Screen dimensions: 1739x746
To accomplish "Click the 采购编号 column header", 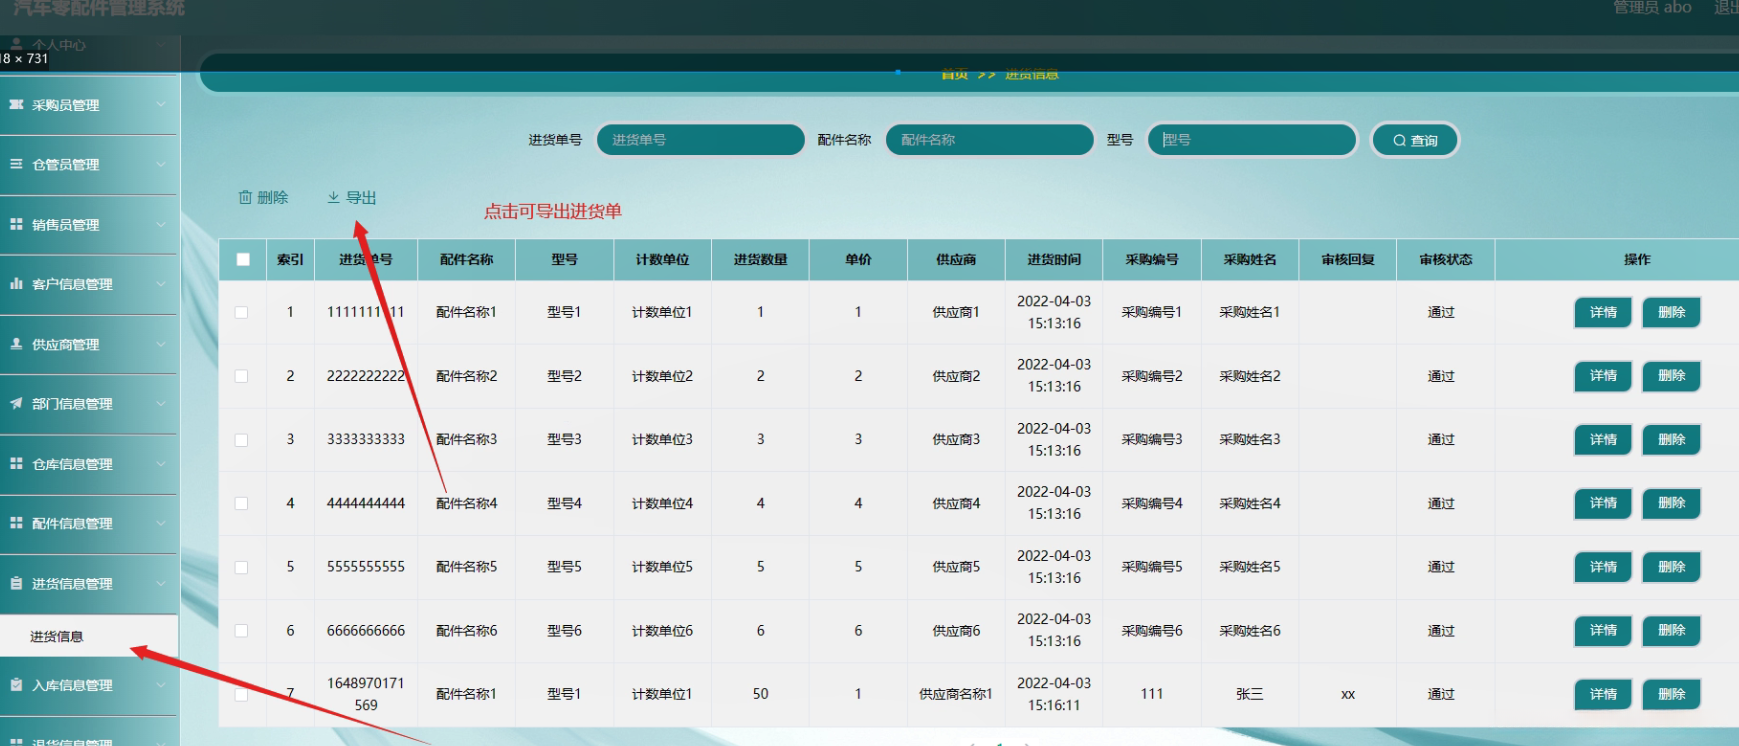I will pos(1152,260).
